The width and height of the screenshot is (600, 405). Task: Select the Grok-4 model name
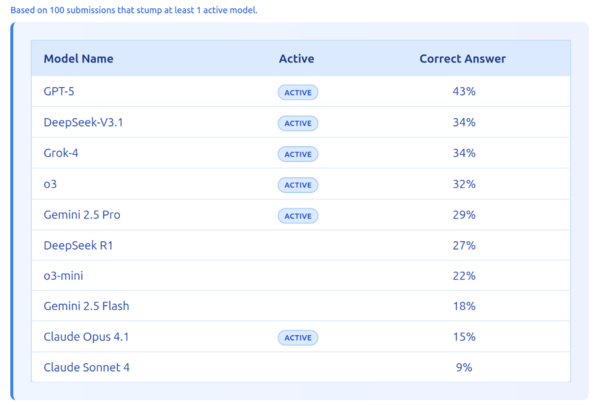click(61, 153)
